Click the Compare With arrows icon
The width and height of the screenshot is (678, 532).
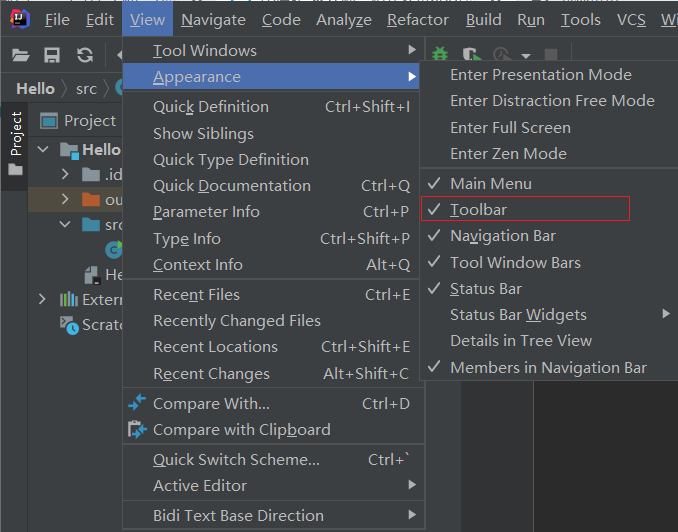tap(137, 403)
